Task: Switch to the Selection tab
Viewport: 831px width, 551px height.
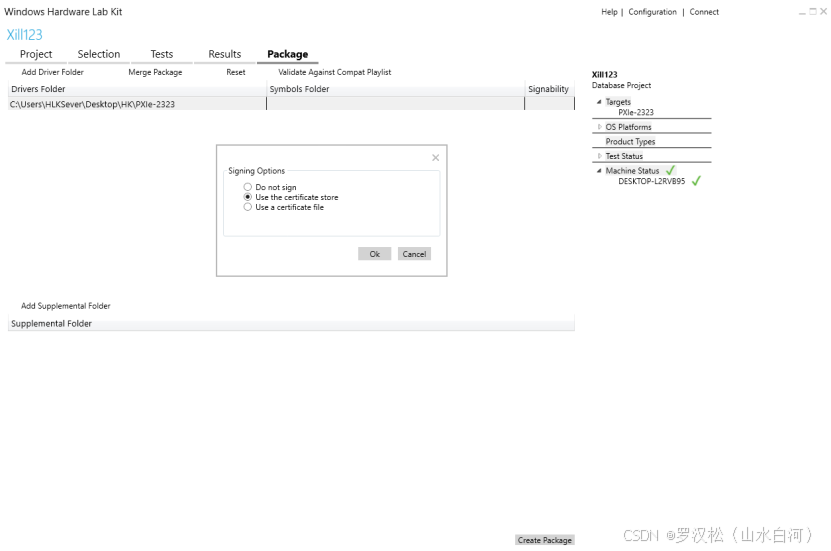Action: coord(99,54)
